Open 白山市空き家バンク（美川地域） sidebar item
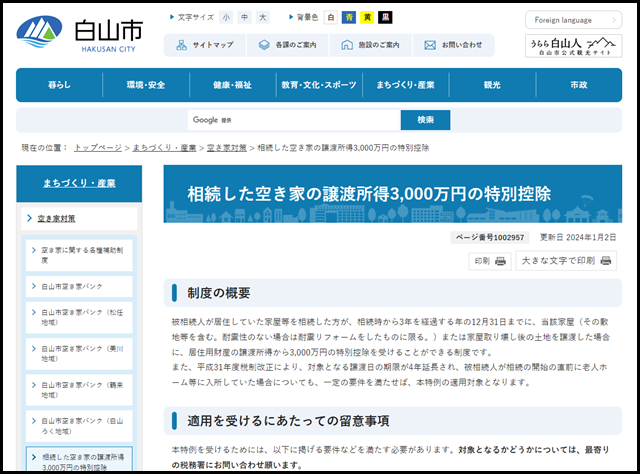 coord(79,354)
